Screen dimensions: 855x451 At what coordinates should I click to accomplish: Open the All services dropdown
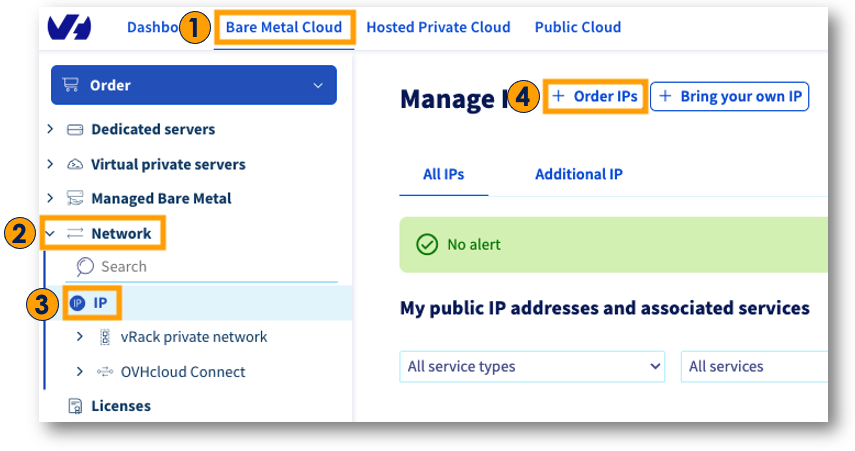[754, 366]
